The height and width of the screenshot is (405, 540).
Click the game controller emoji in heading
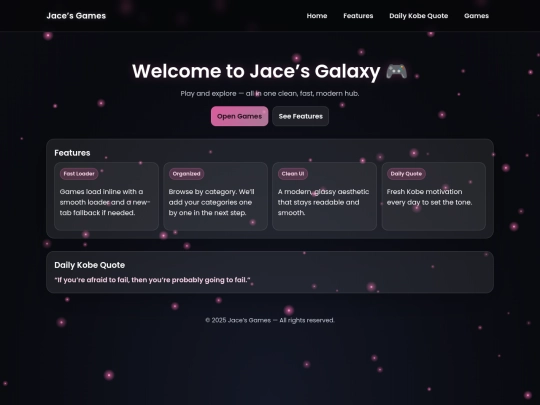(x=396, y=71)
